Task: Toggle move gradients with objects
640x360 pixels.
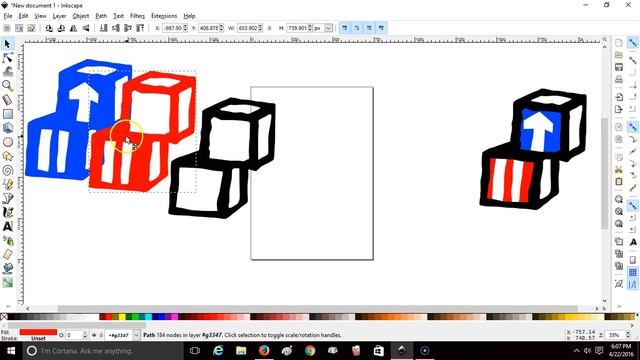Action: pos(369,28)
